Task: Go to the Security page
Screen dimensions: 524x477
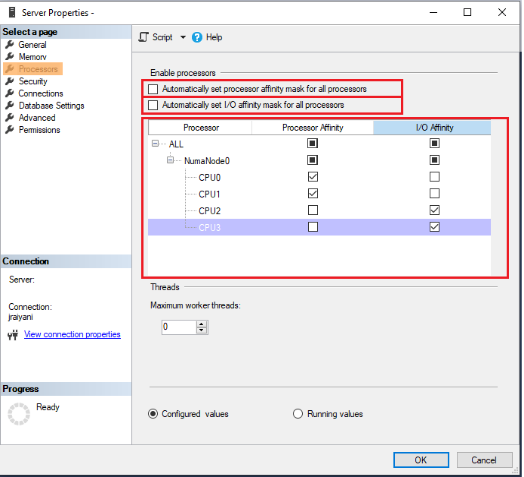Action: pos(33,81)
